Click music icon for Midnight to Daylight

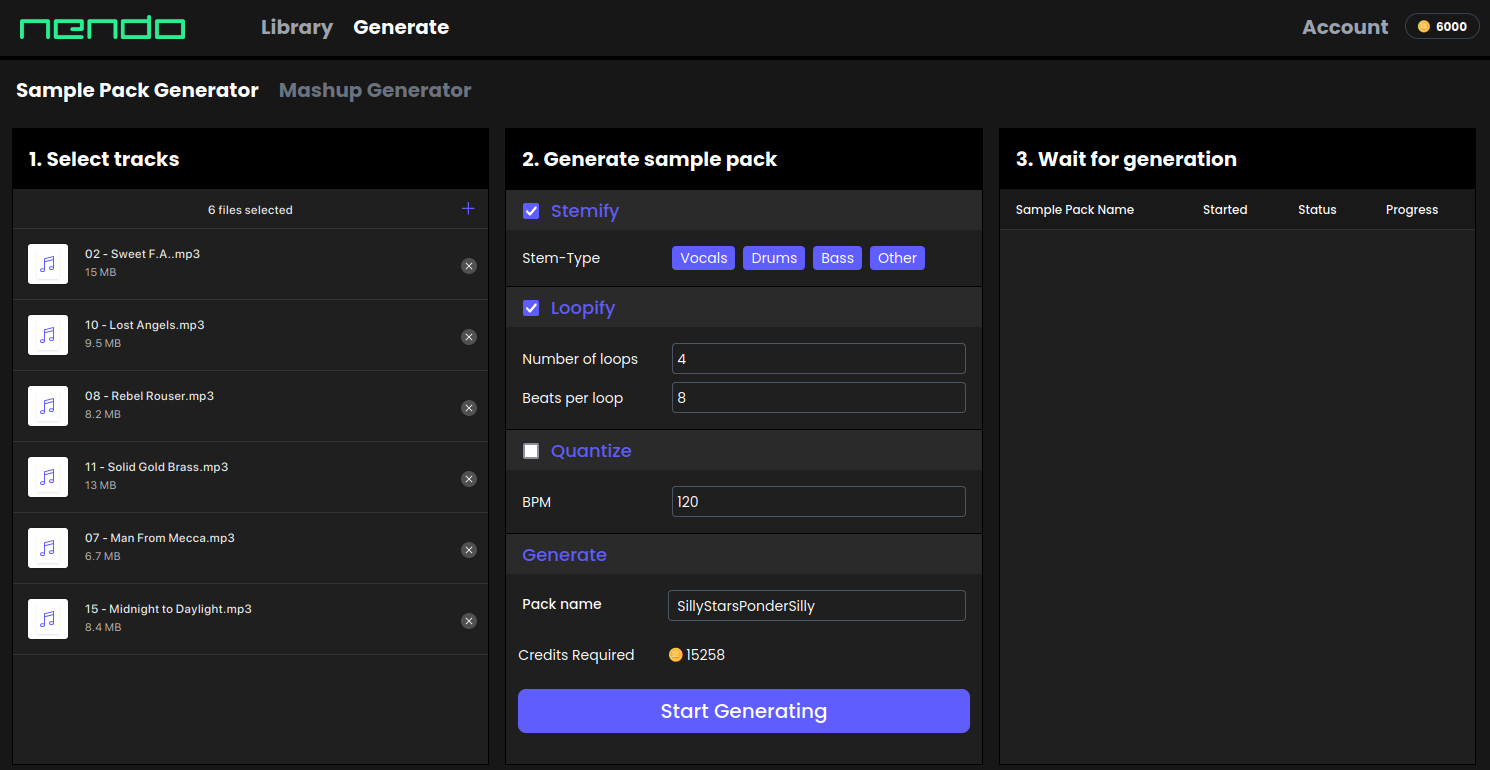(x=48, y=619)
